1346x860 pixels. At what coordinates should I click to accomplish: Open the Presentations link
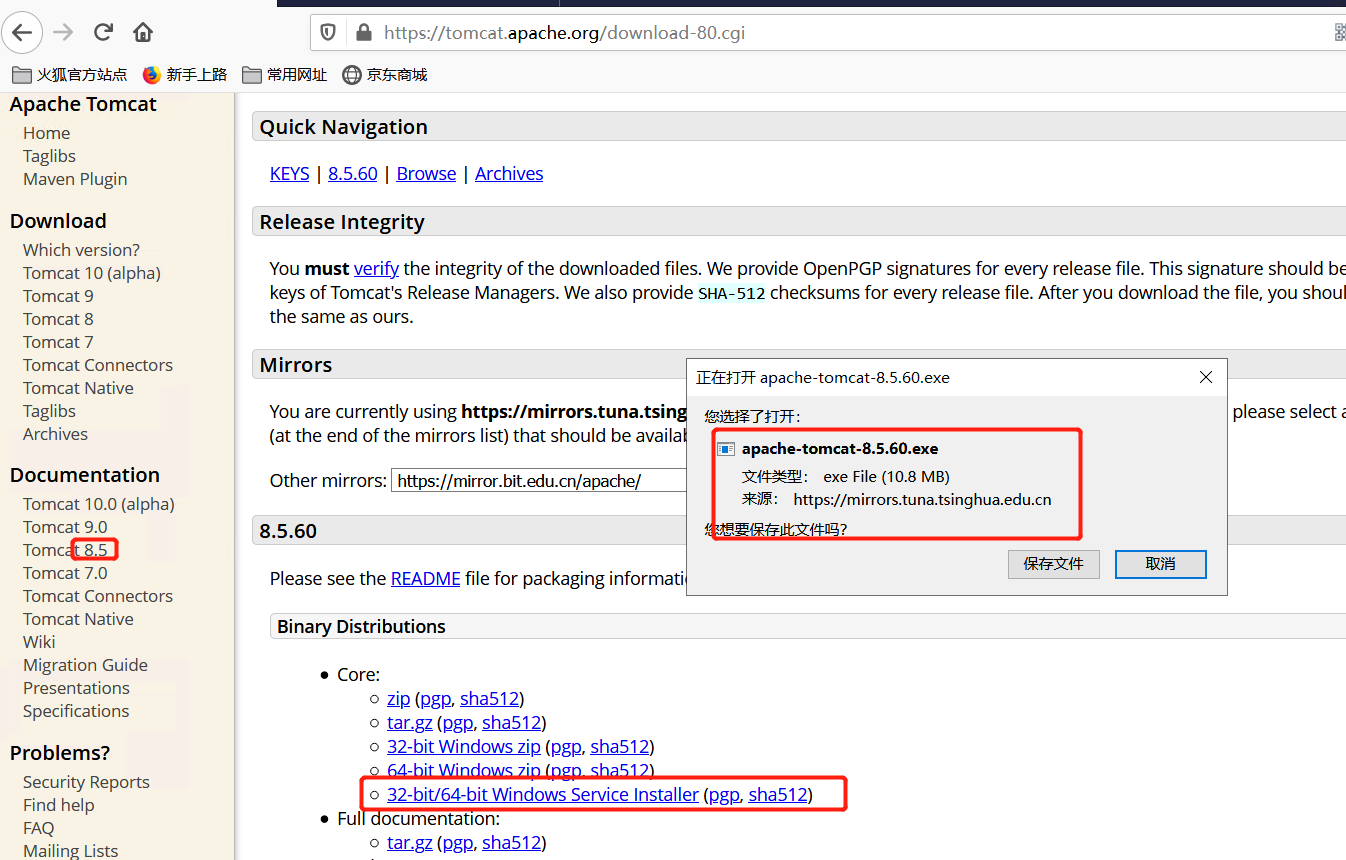pyautogui.click(x=77, y=688)
